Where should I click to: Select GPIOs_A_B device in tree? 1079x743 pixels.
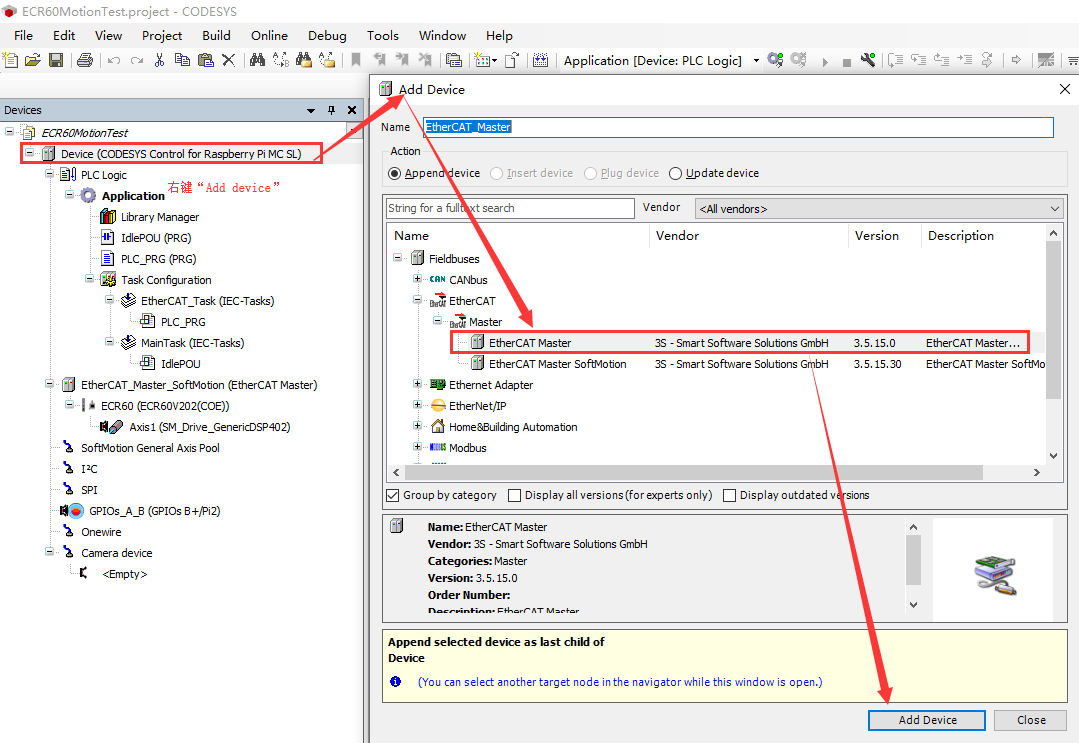(154, 511)
